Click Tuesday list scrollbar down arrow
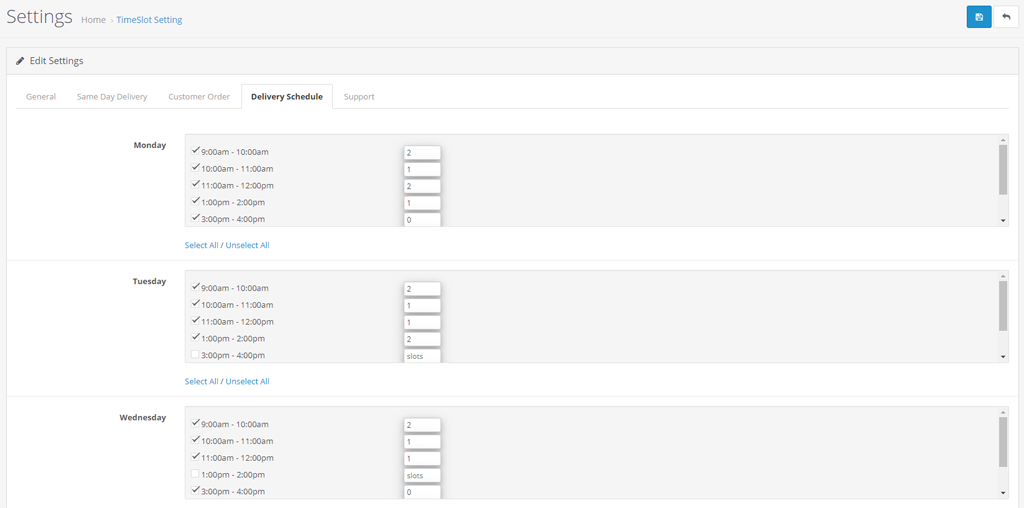 click(1003, 357)
